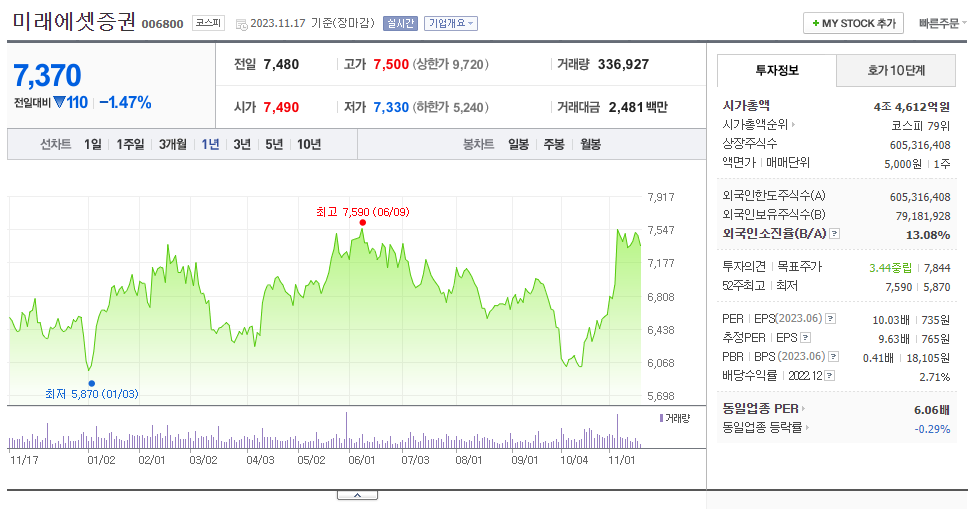
Task: Click help icon next to EPS(2023.06)
Action: pos(830,318)
